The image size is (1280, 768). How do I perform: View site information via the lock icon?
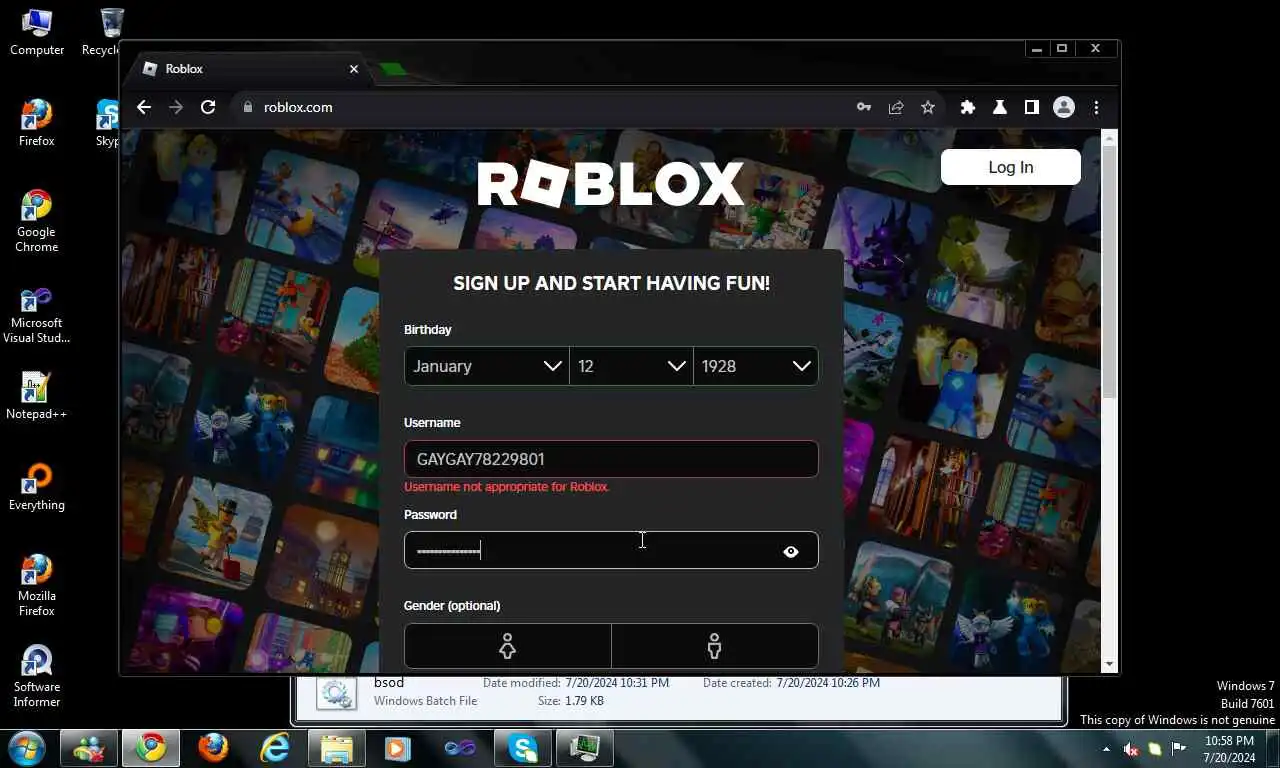pos(248,107)
